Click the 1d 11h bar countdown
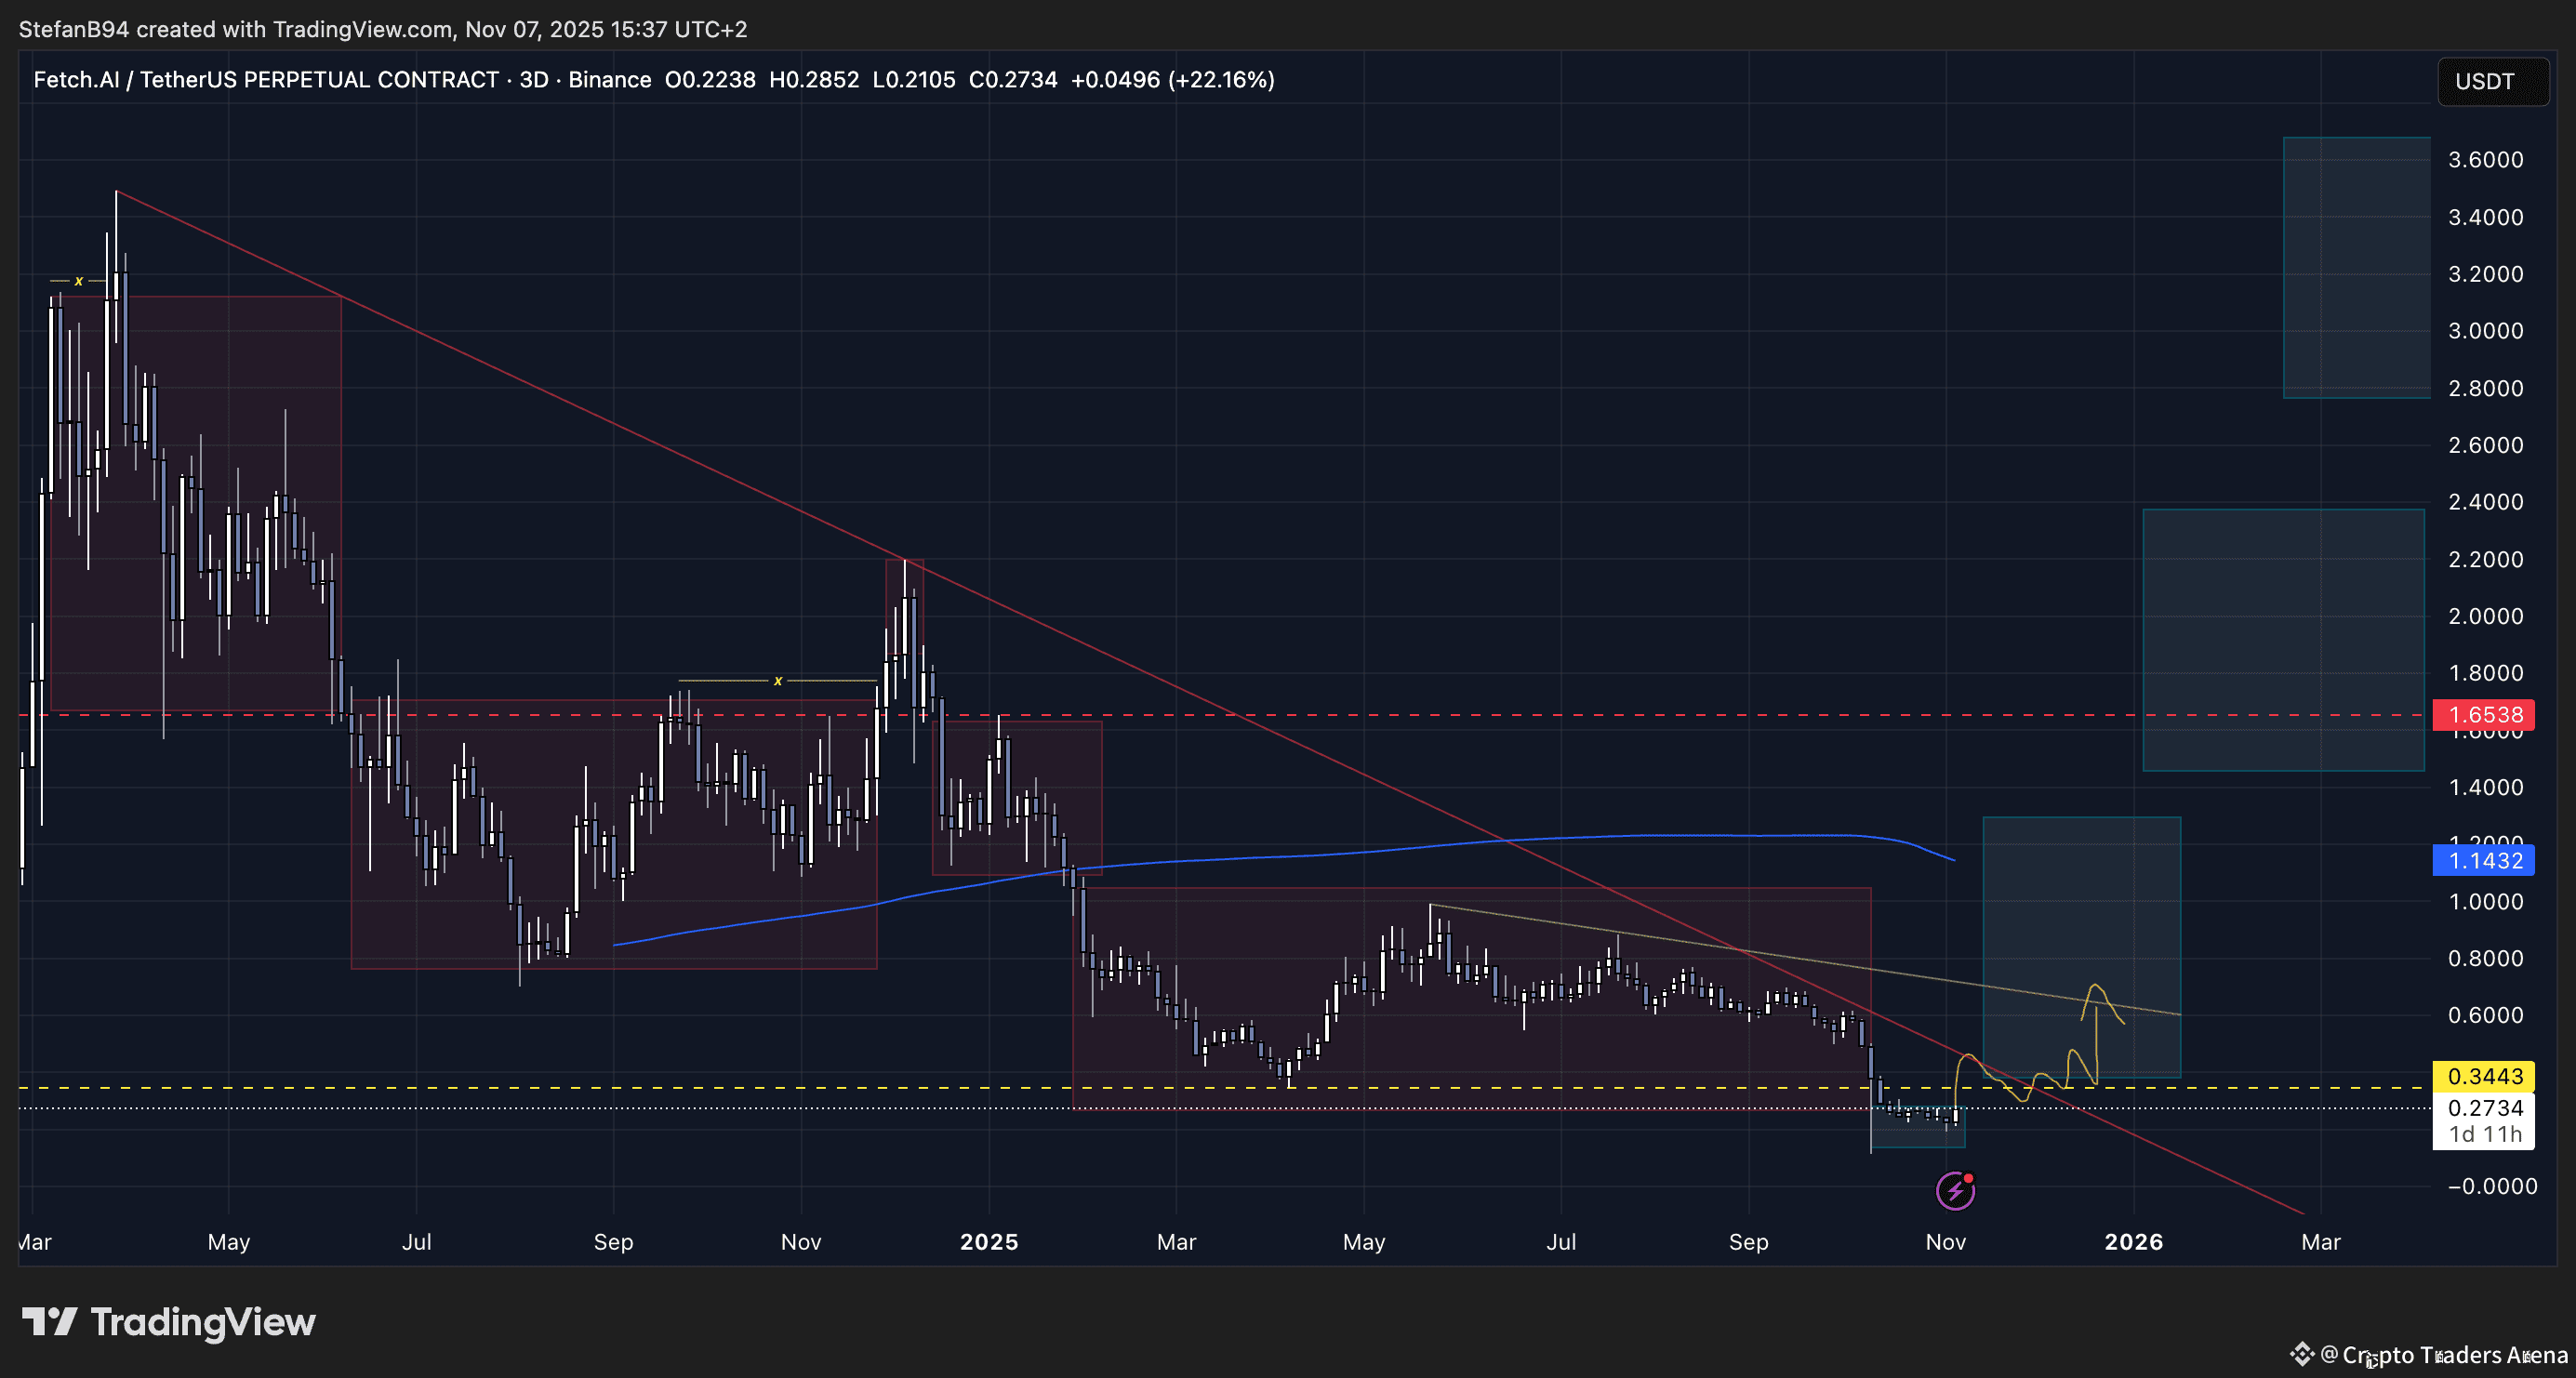Viewport: 2576px width, 1378px height. click(x=2484, y=1134)
